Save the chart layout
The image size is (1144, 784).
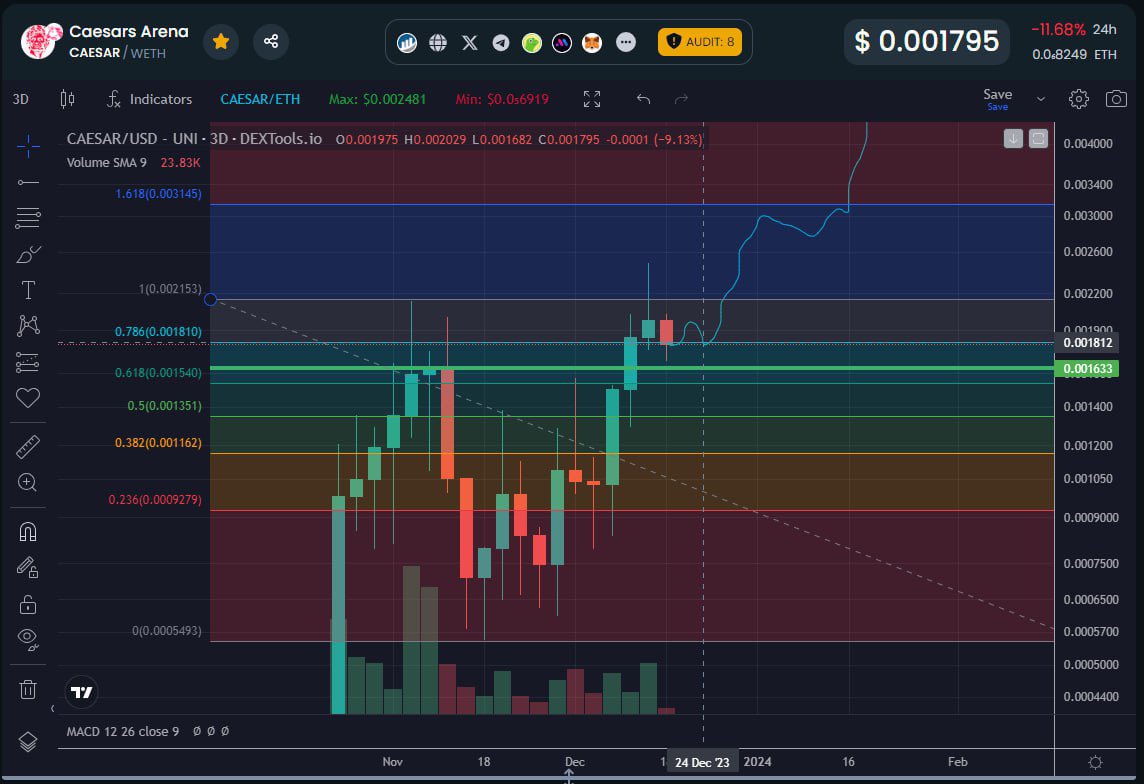click(997, 98)
